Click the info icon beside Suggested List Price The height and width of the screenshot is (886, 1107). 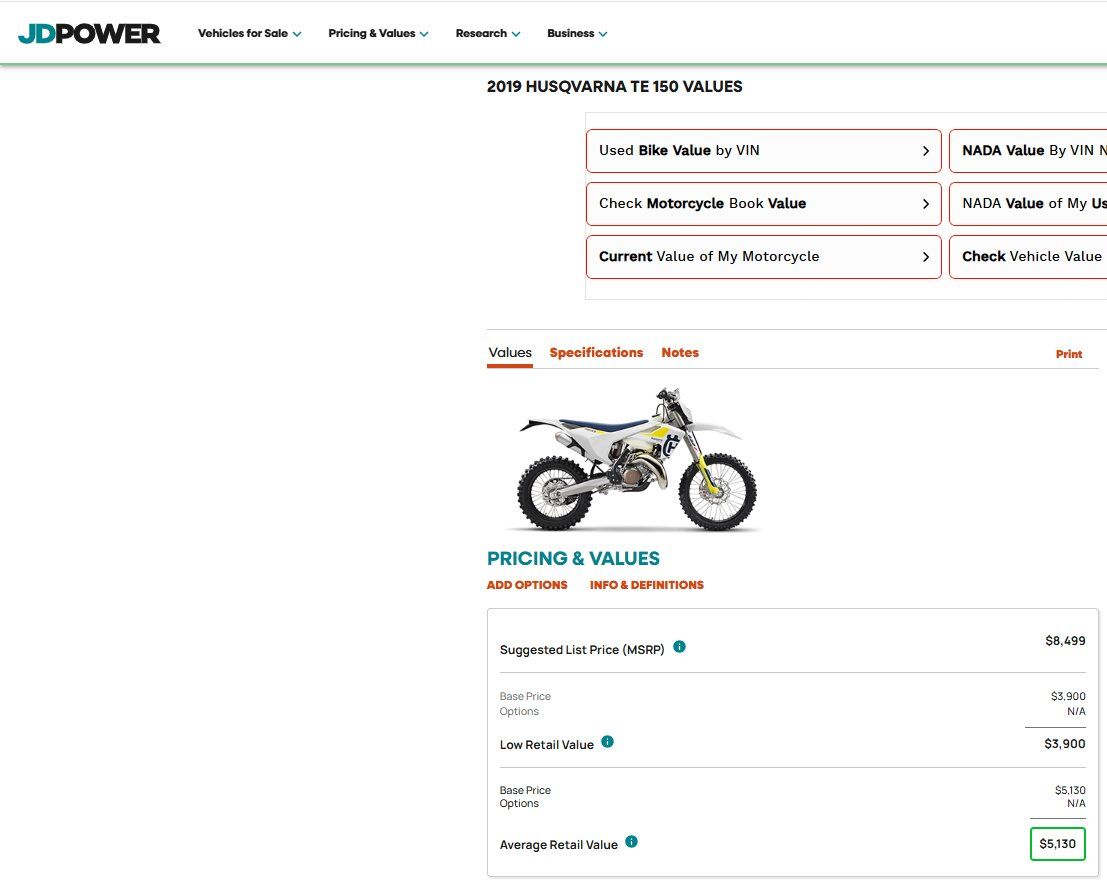click(x=679, y=647)
